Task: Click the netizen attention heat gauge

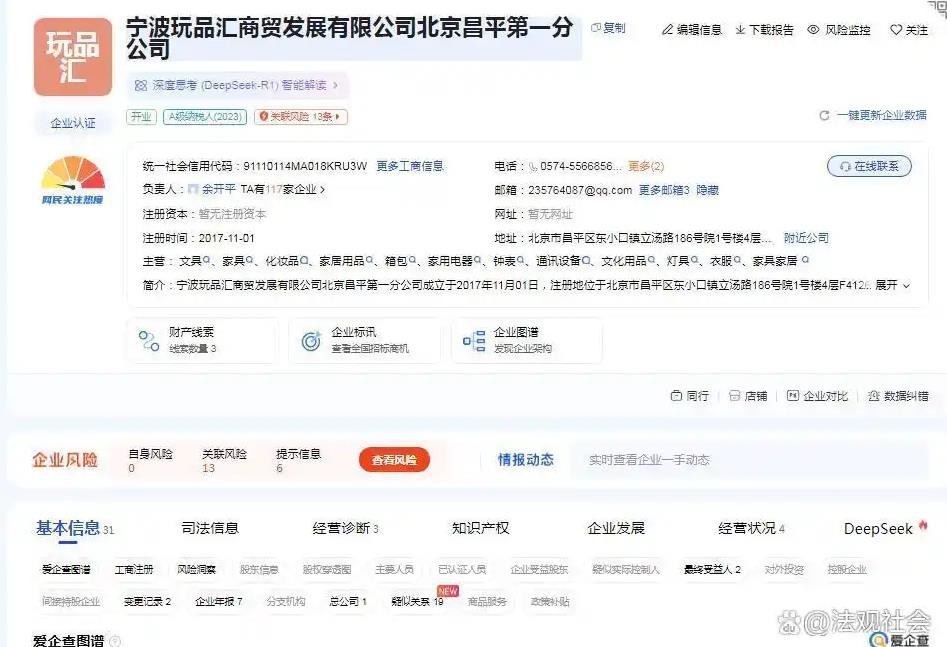Action: pyautogui.click(x=72, y=180)
